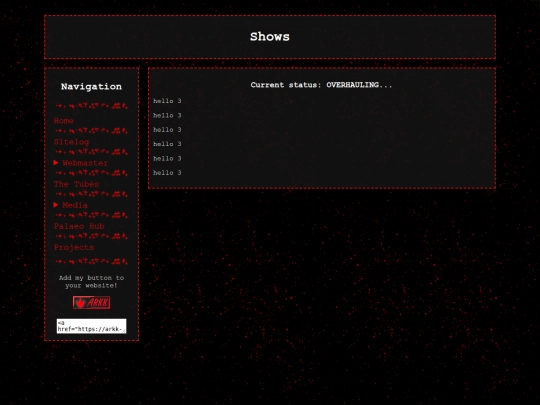Expand the Webmaster disclosure triangle
This screenshot has height=405, width=540.
click(56, 163)
